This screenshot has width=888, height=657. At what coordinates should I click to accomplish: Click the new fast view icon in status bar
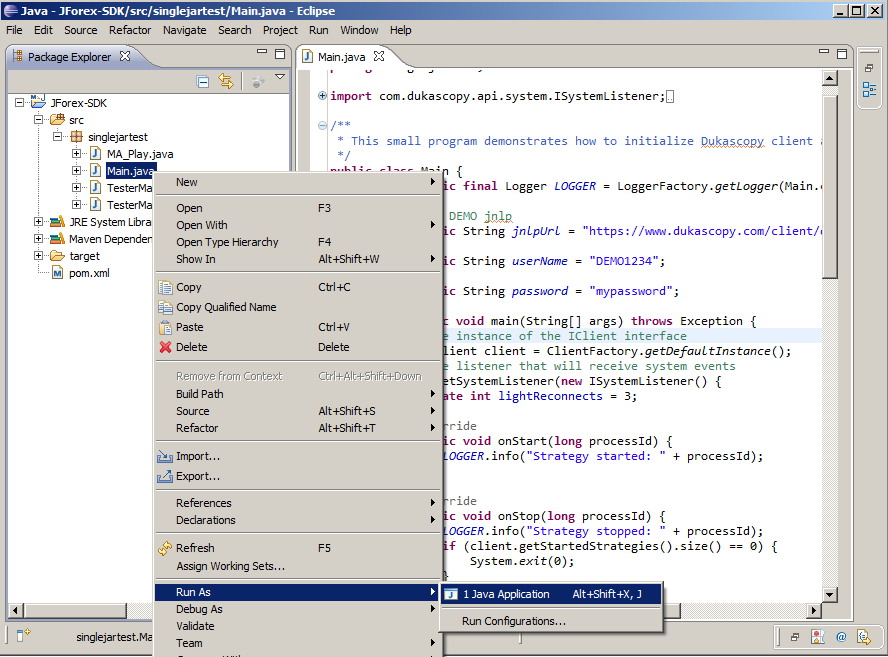pyautogui.click(x=23, y=635)
